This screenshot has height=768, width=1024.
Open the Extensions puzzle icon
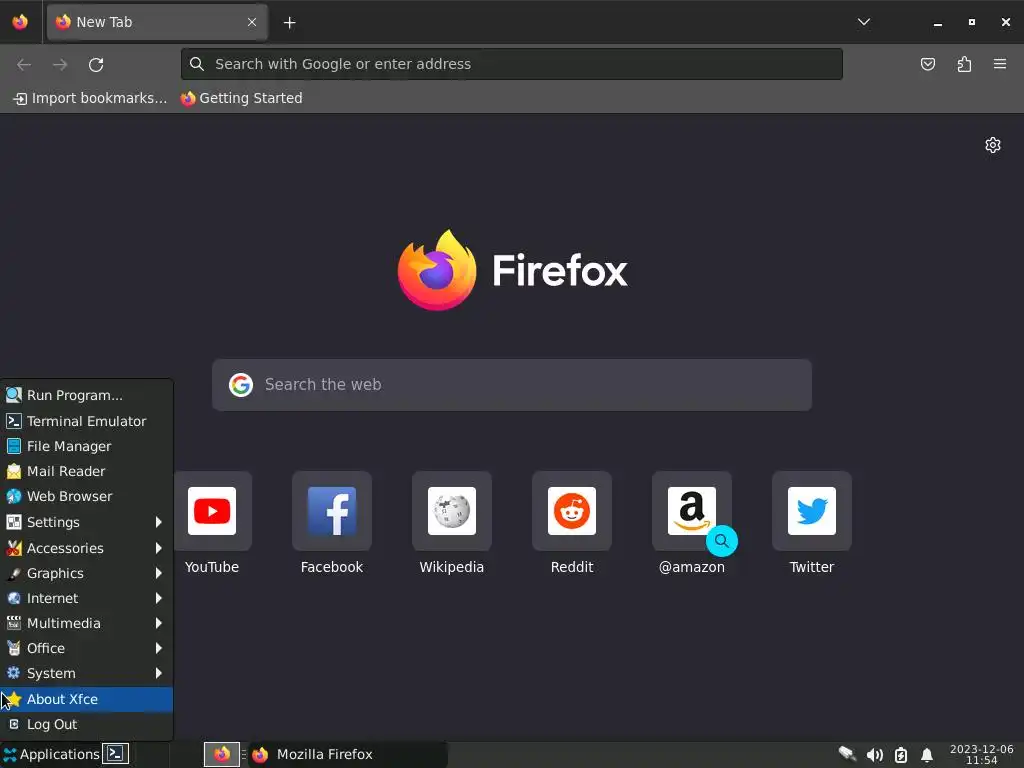point(964,64)
